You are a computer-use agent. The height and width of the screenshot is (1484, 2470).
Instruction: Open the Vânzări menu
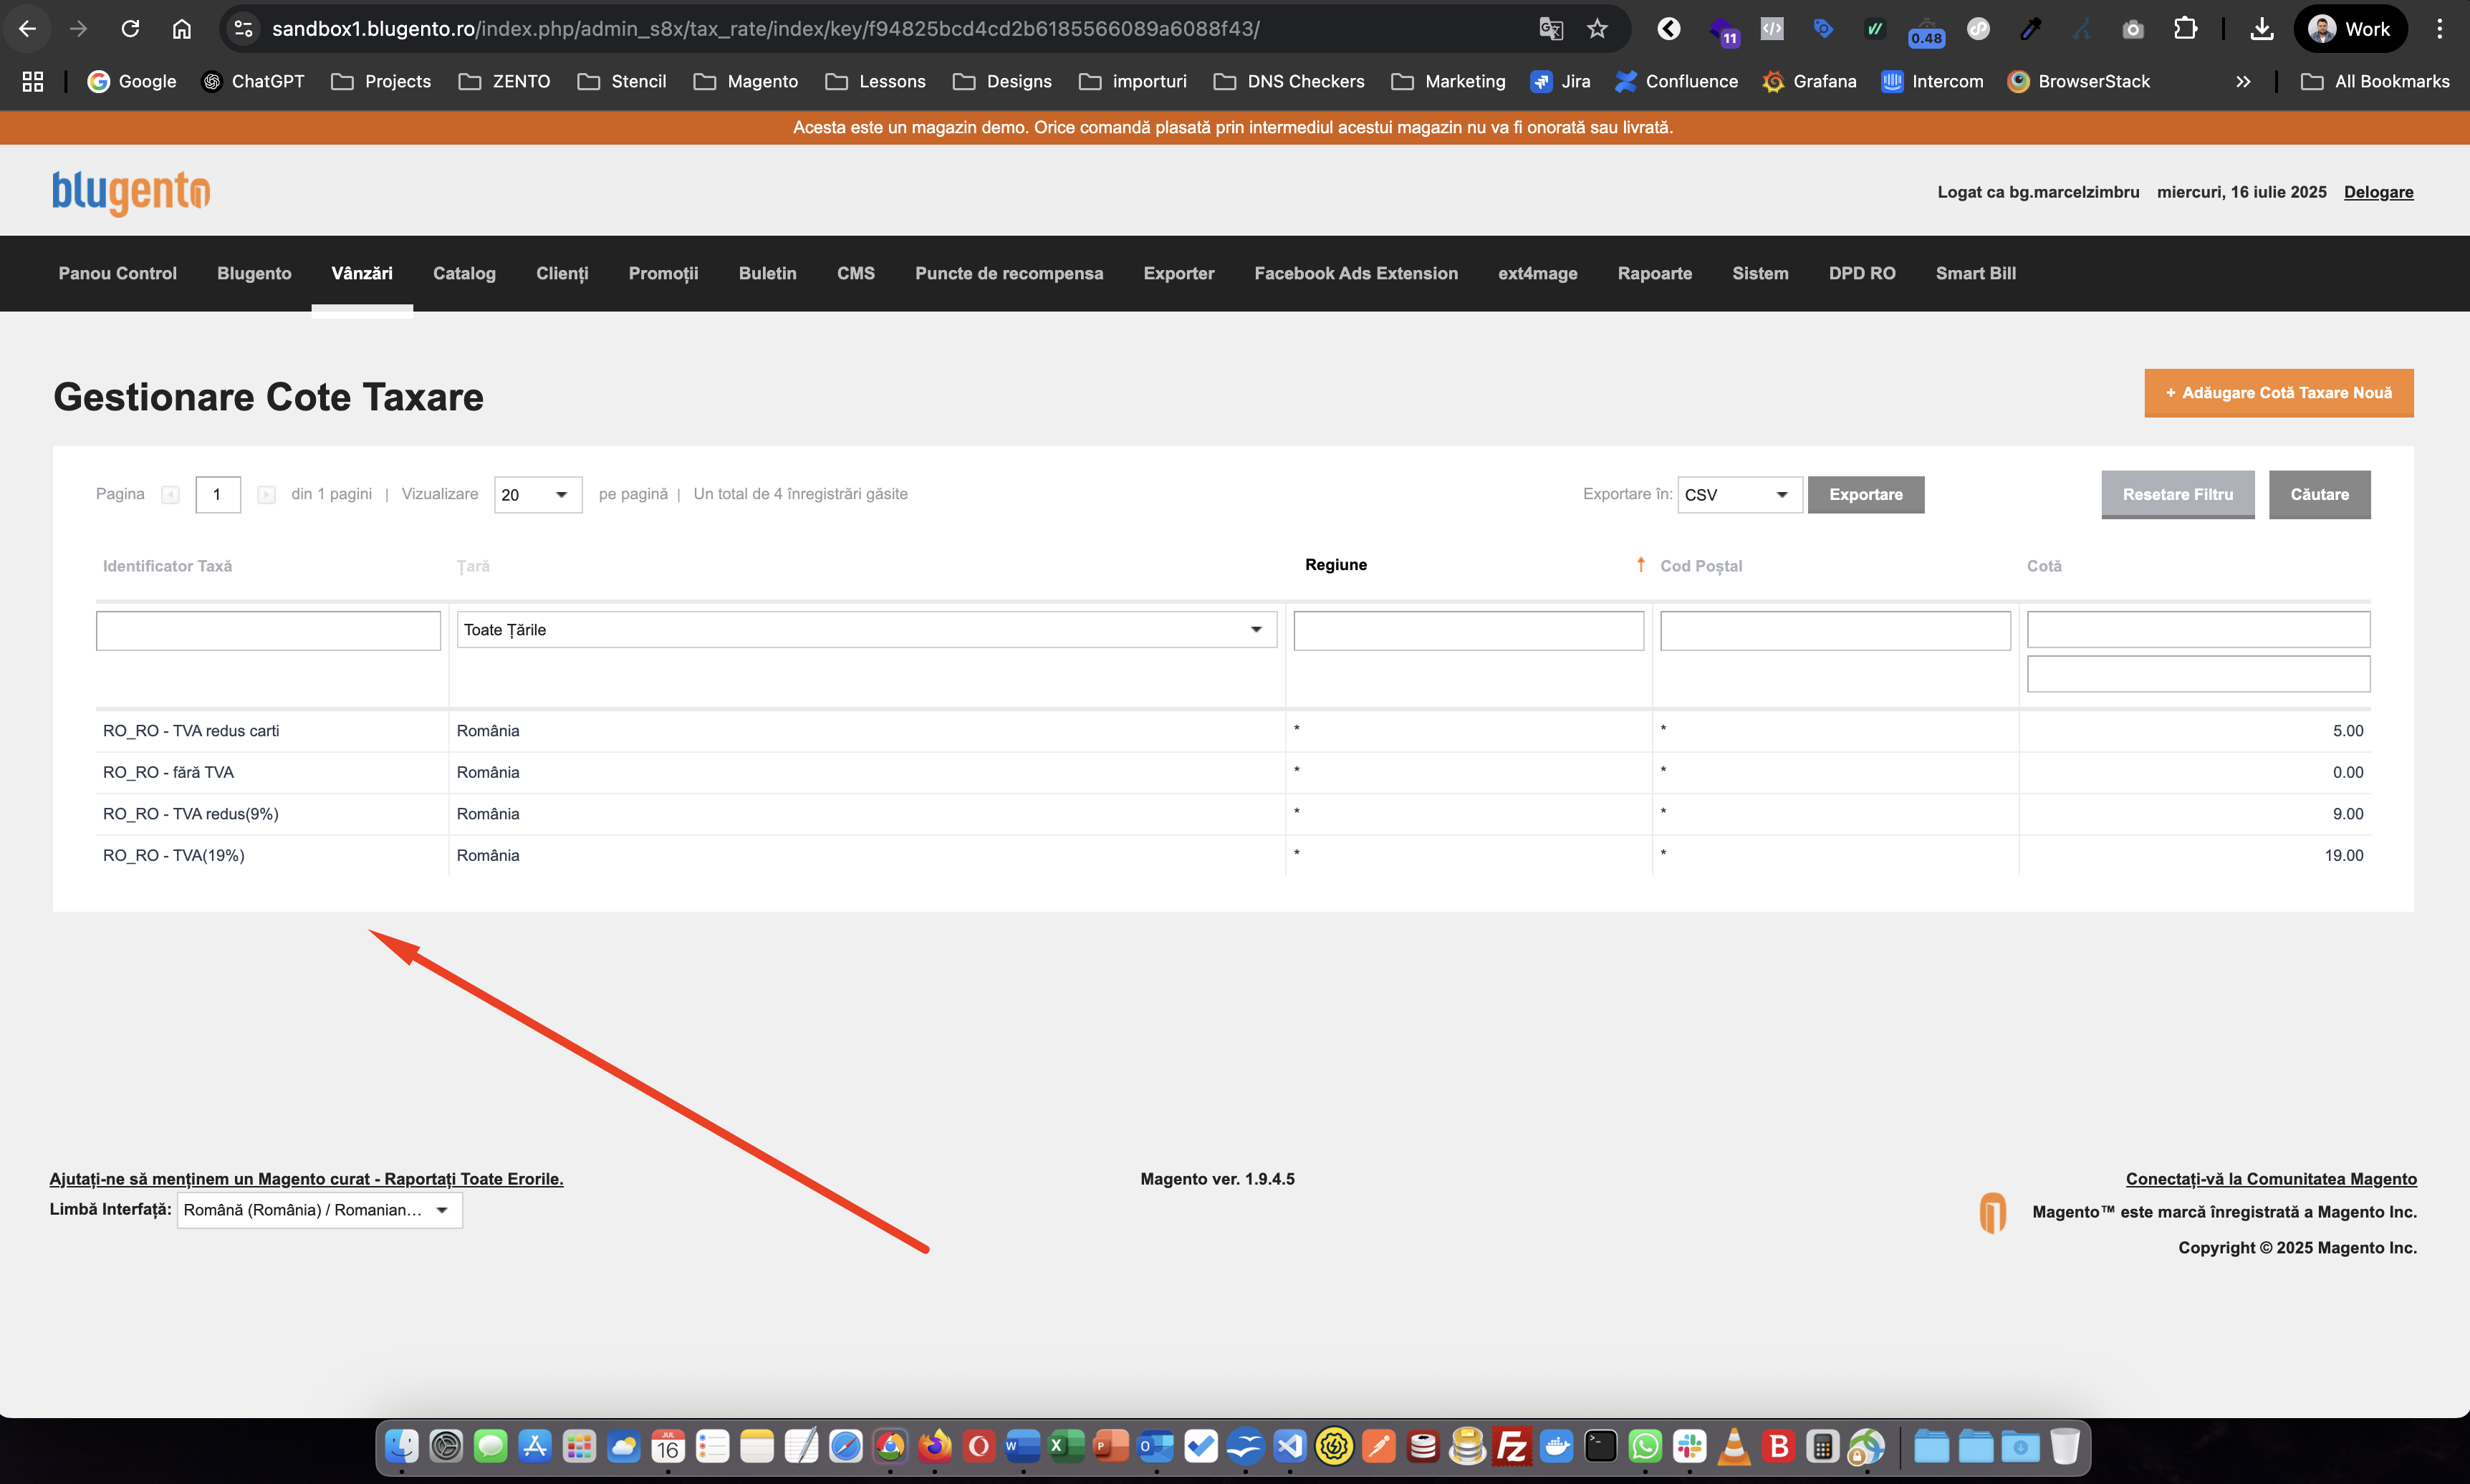click(362, 273)
